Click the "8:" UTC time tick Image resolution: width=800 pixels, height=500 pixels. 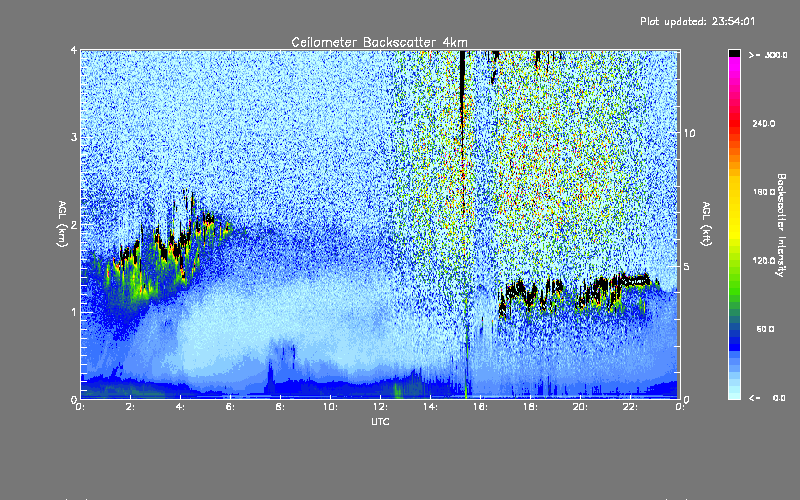coord(280,407)
